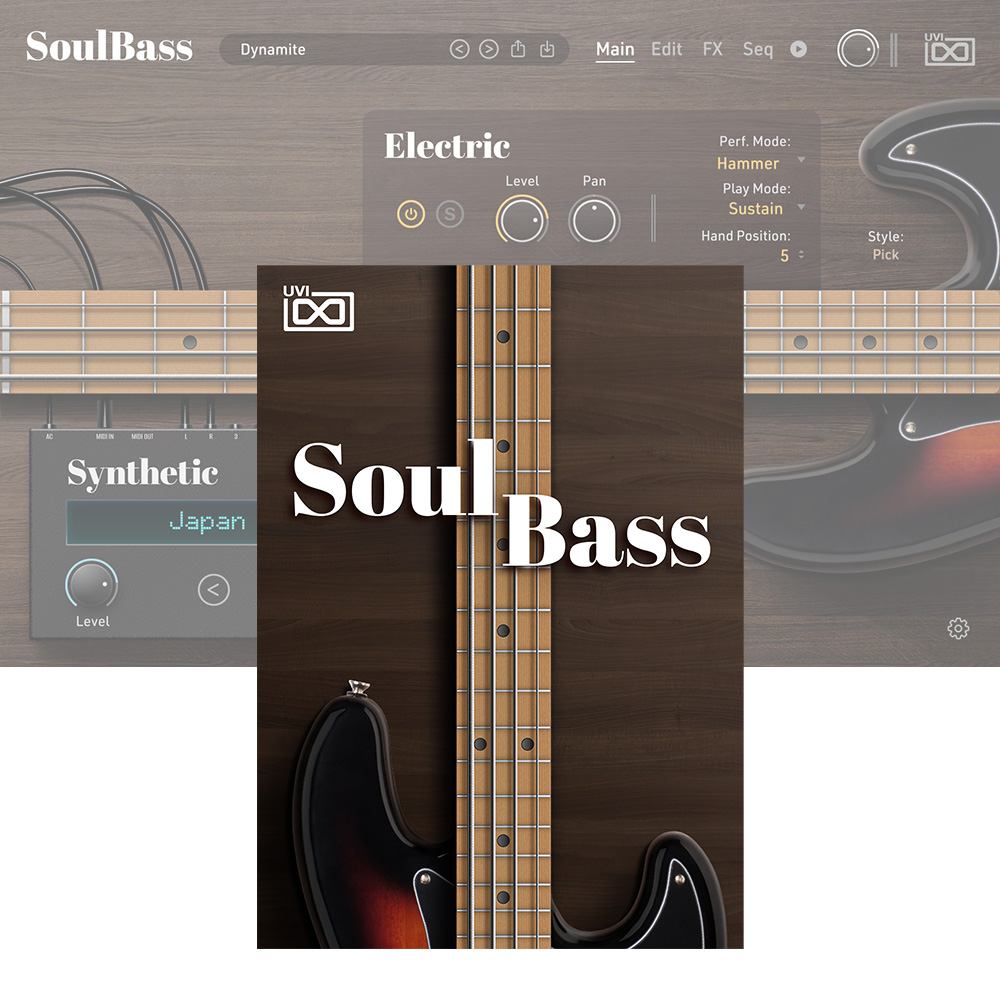Switch to the Main tab

[x=615, y=50]
